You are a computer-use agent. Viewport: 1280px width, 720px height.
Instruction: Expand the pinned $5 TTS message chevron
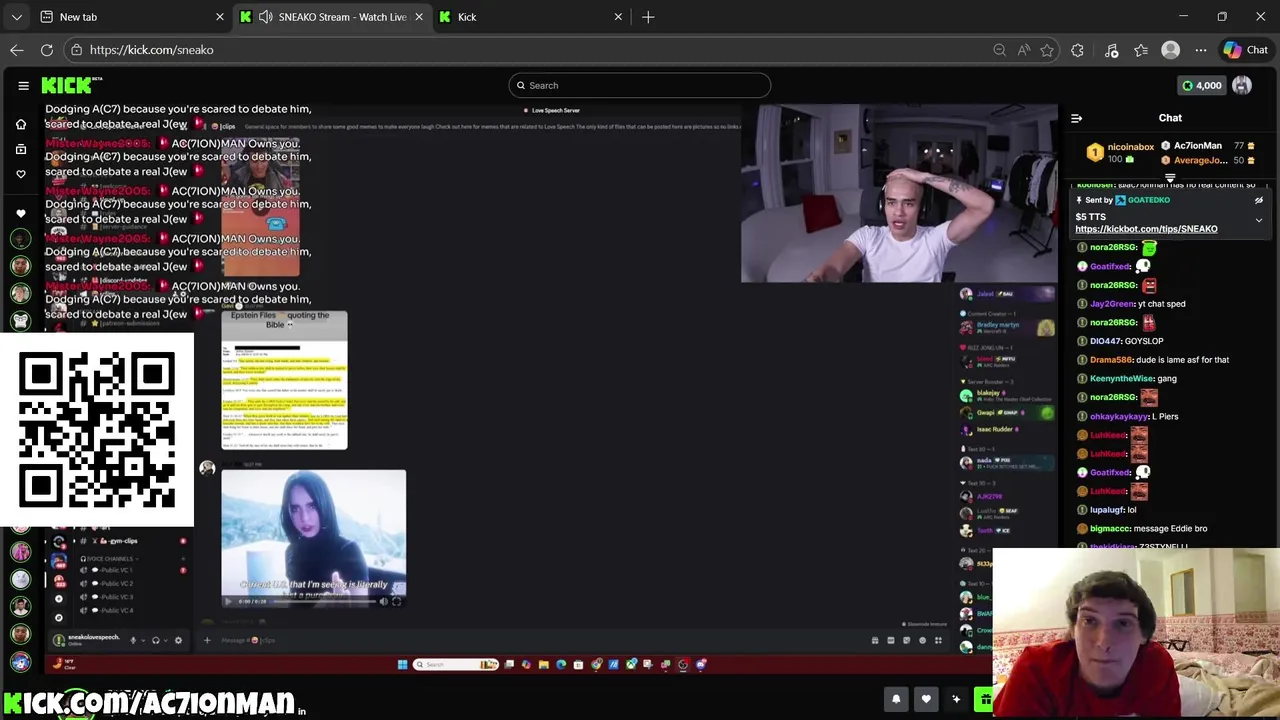[x=1259, y=219]
